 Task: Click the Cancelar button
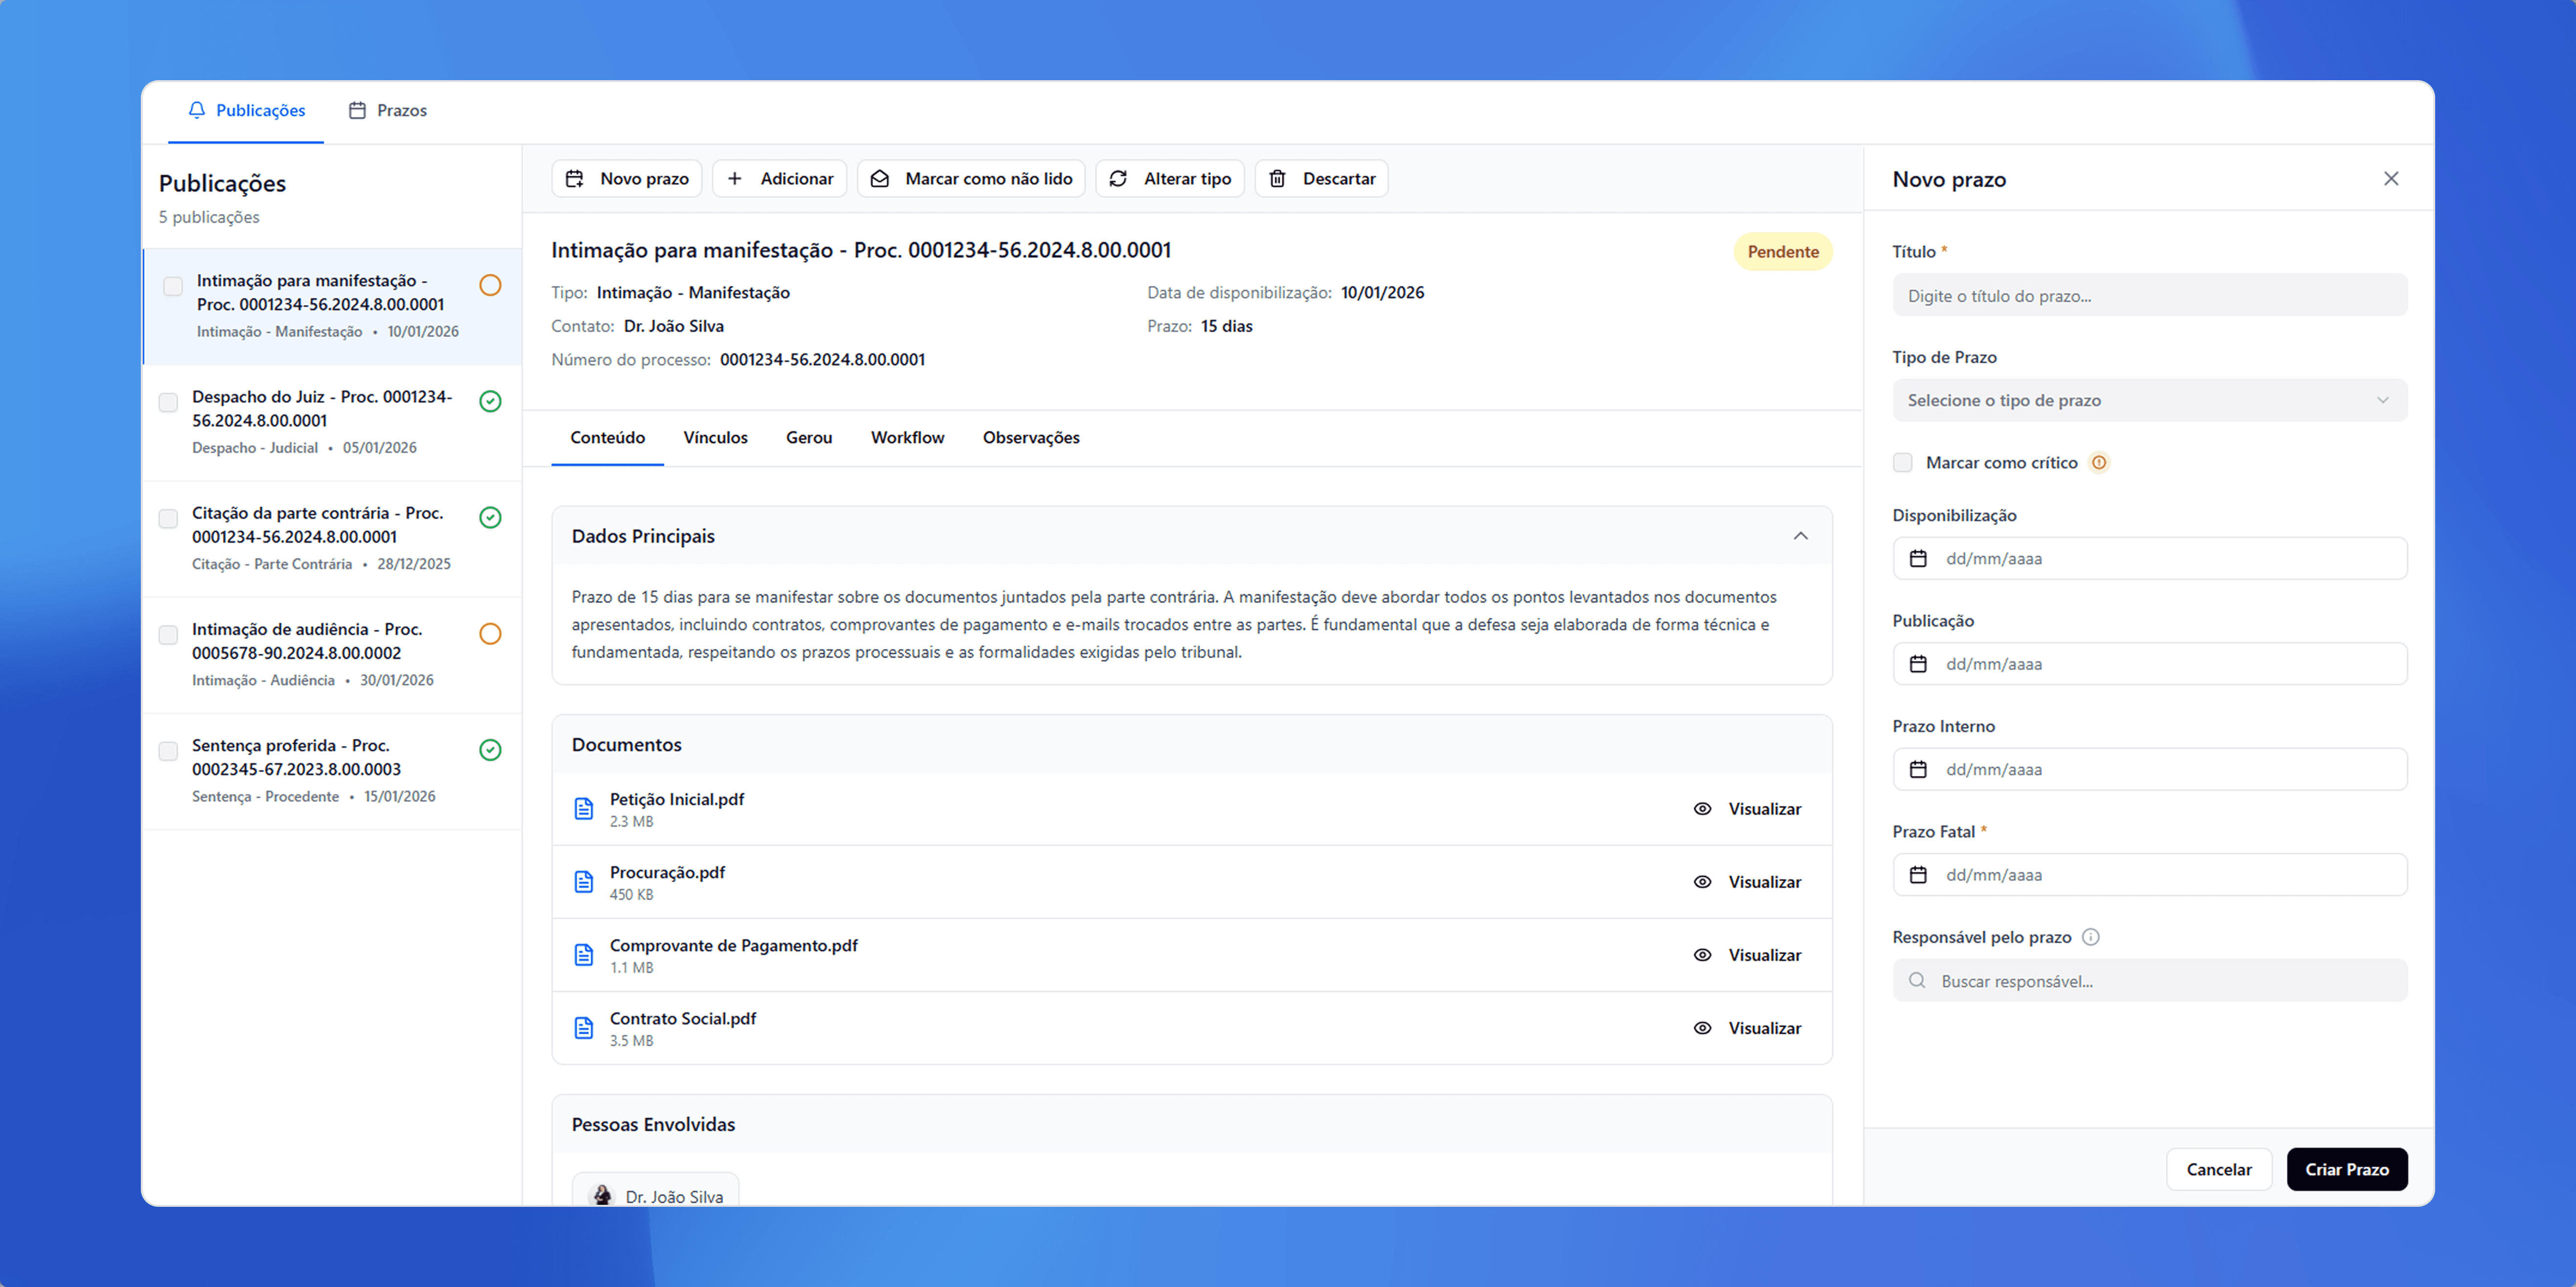[2219, 1169]
